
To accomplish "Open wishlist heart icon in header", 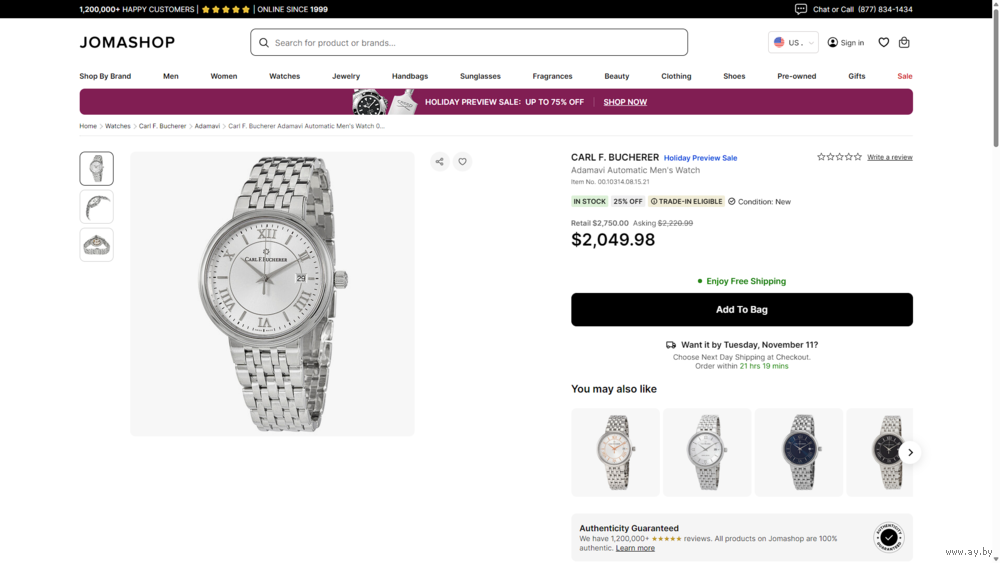I will tap(883, 43).
